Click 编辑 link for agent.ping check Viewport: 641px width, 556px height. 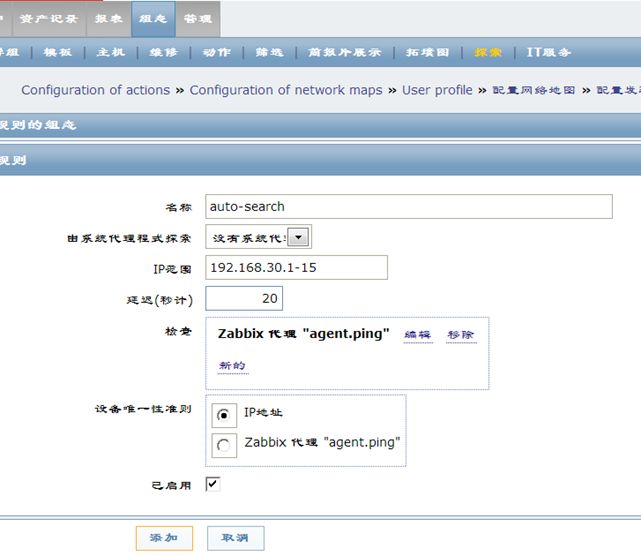(x=418, y=335)
